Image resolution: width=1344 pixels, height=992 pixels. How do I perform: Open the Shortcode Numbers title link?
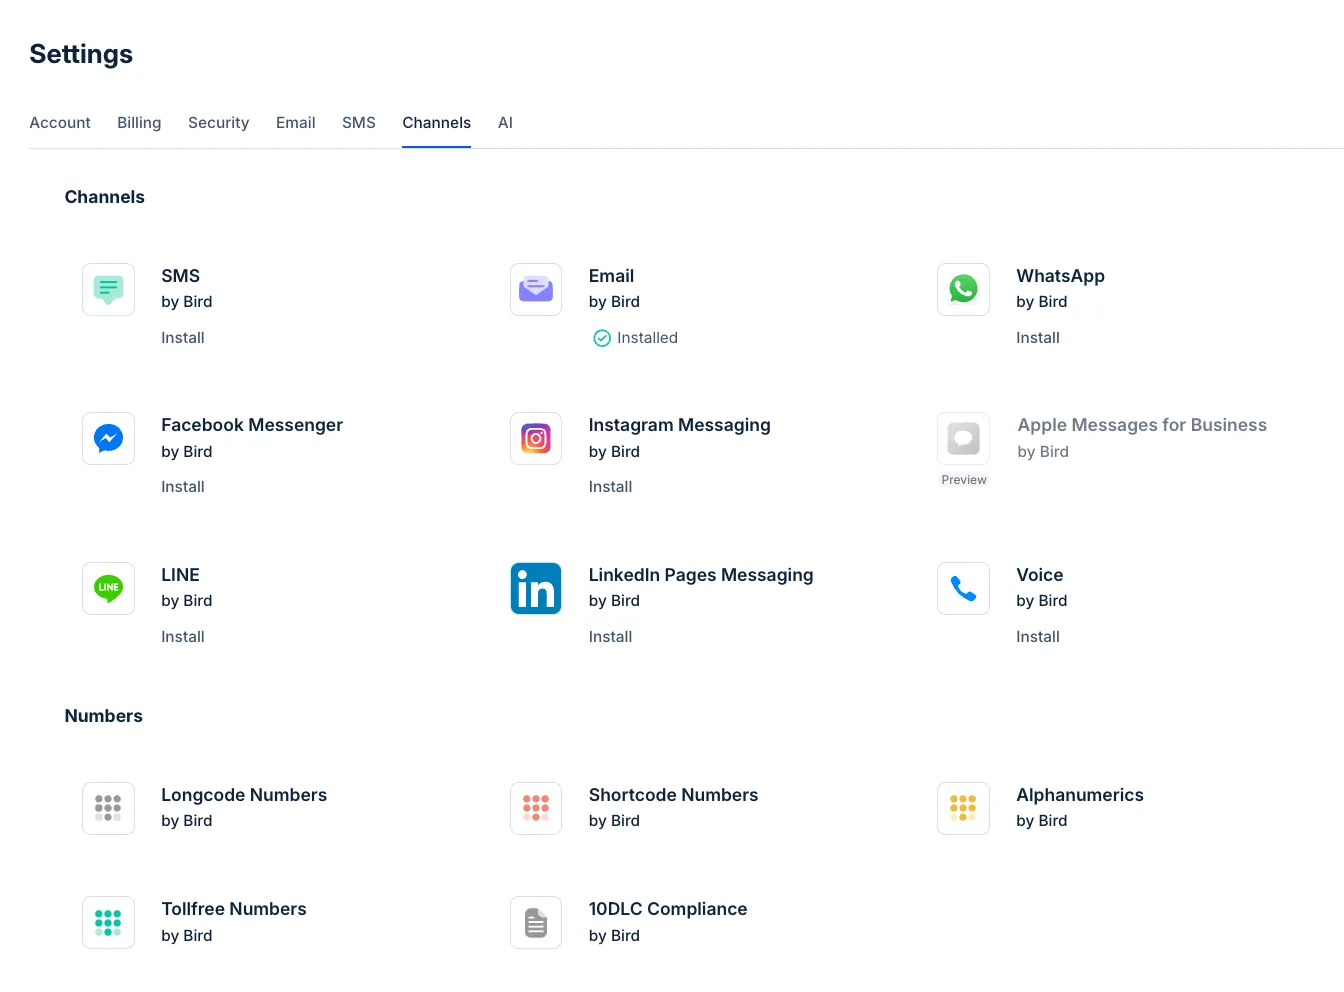pos(673,795)
